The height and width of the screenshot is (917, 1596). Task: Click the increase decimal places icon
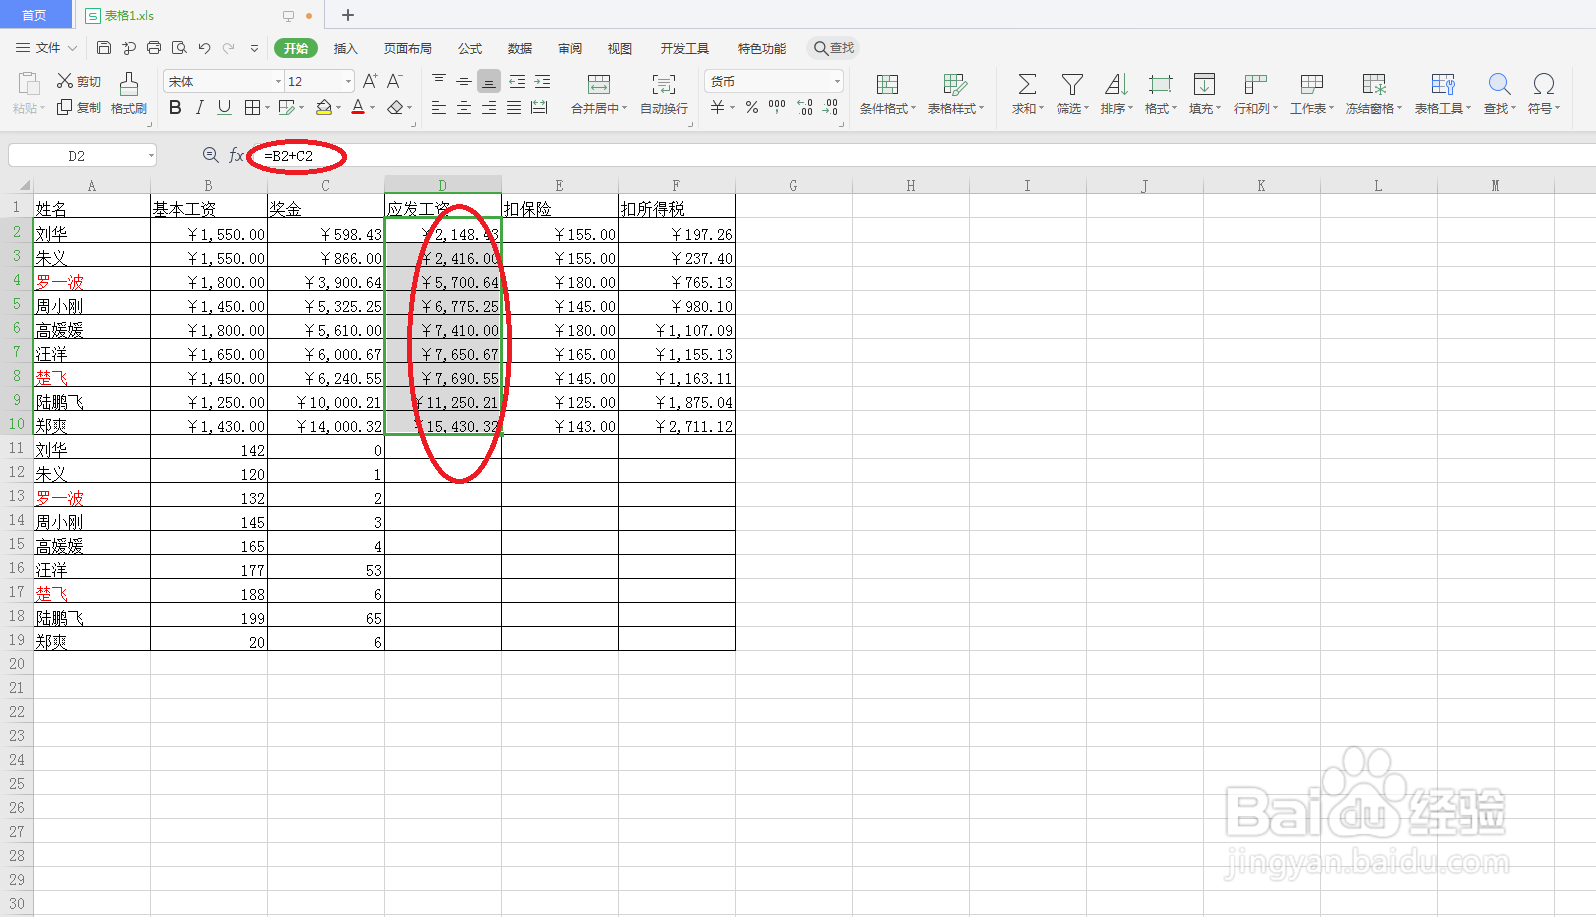coord(805,107)
